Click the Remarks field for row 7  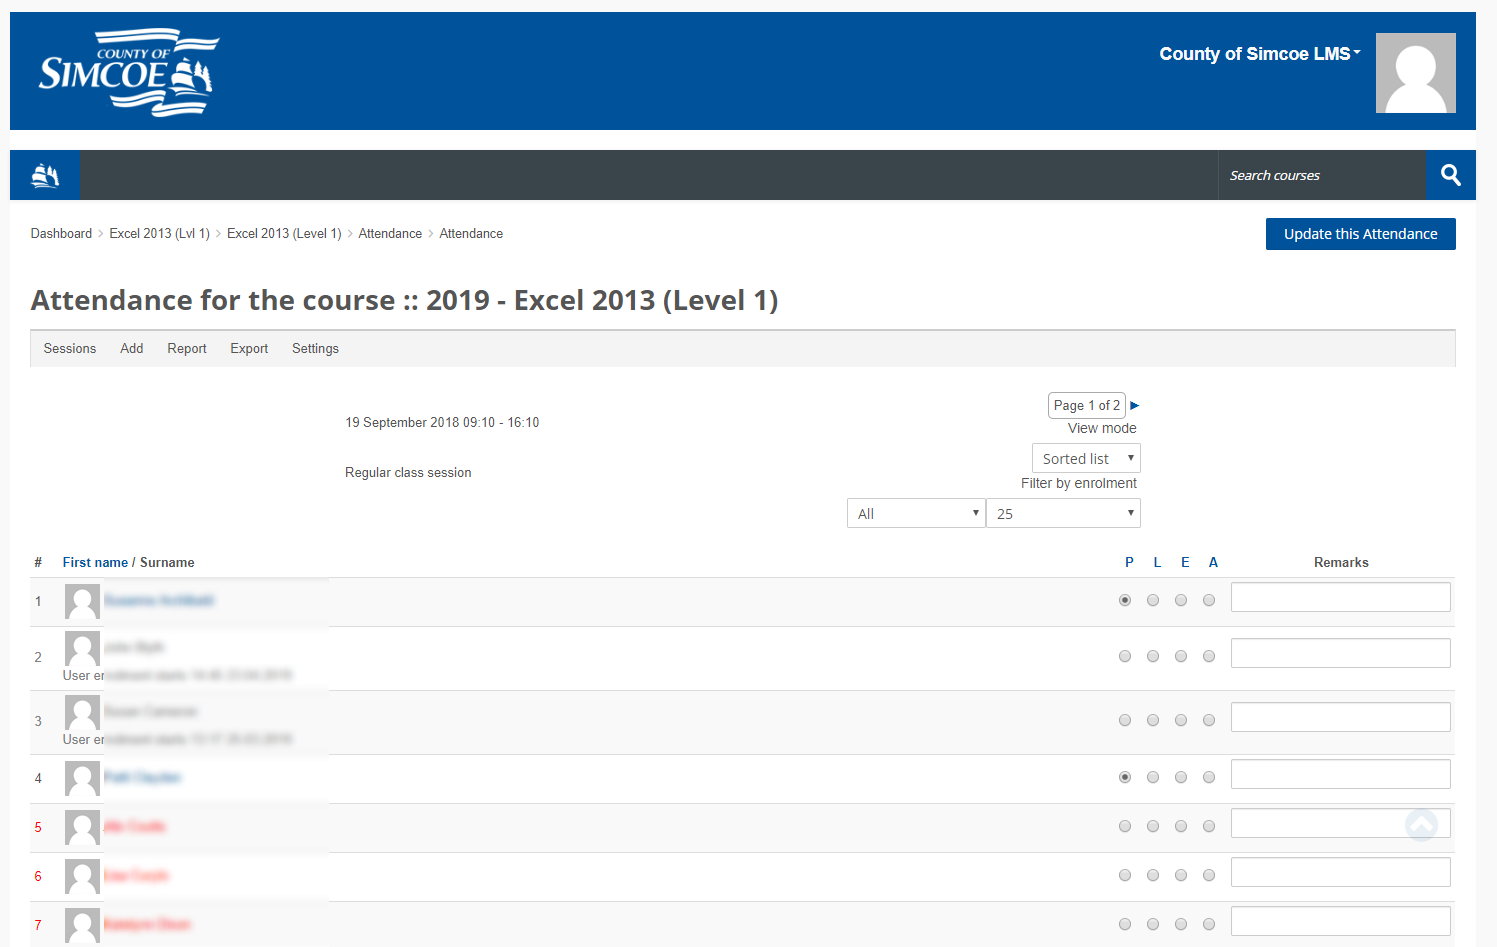point(1341,921)
